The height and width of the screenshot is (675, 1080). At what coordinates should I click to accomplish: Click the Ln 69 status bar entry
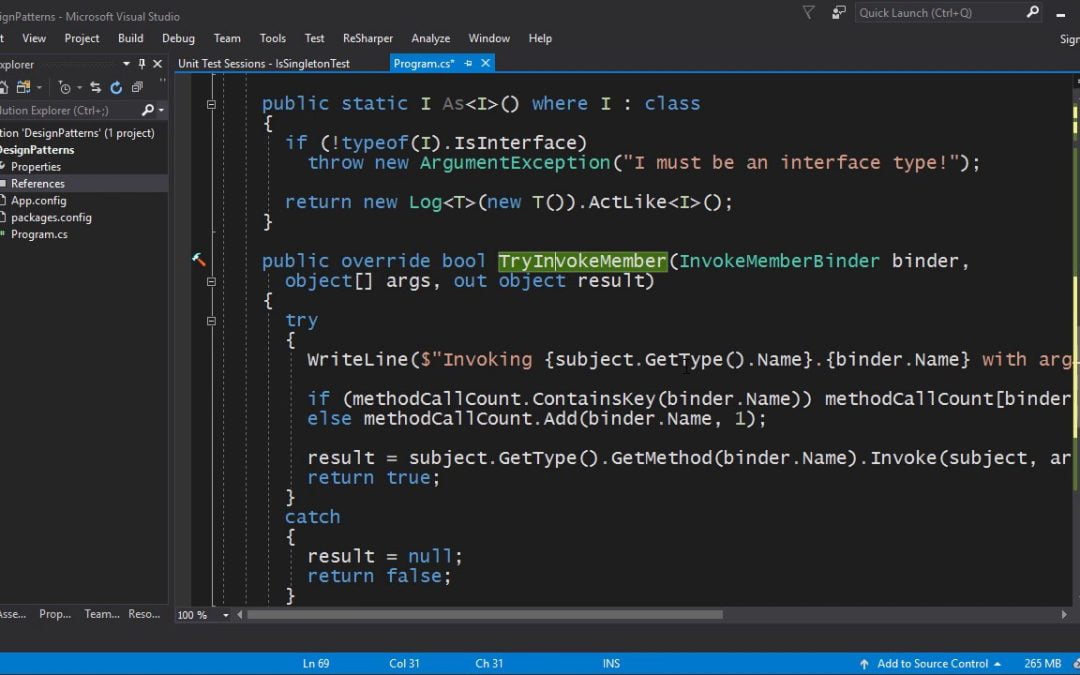316,663
